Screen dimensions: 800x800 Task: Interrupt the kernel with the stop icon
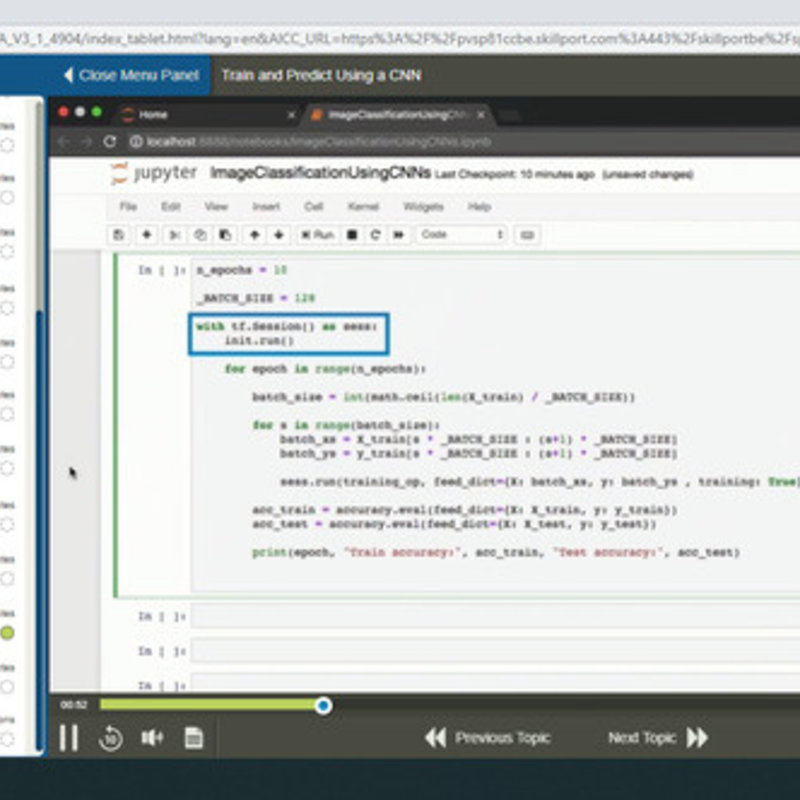point(352,235)
